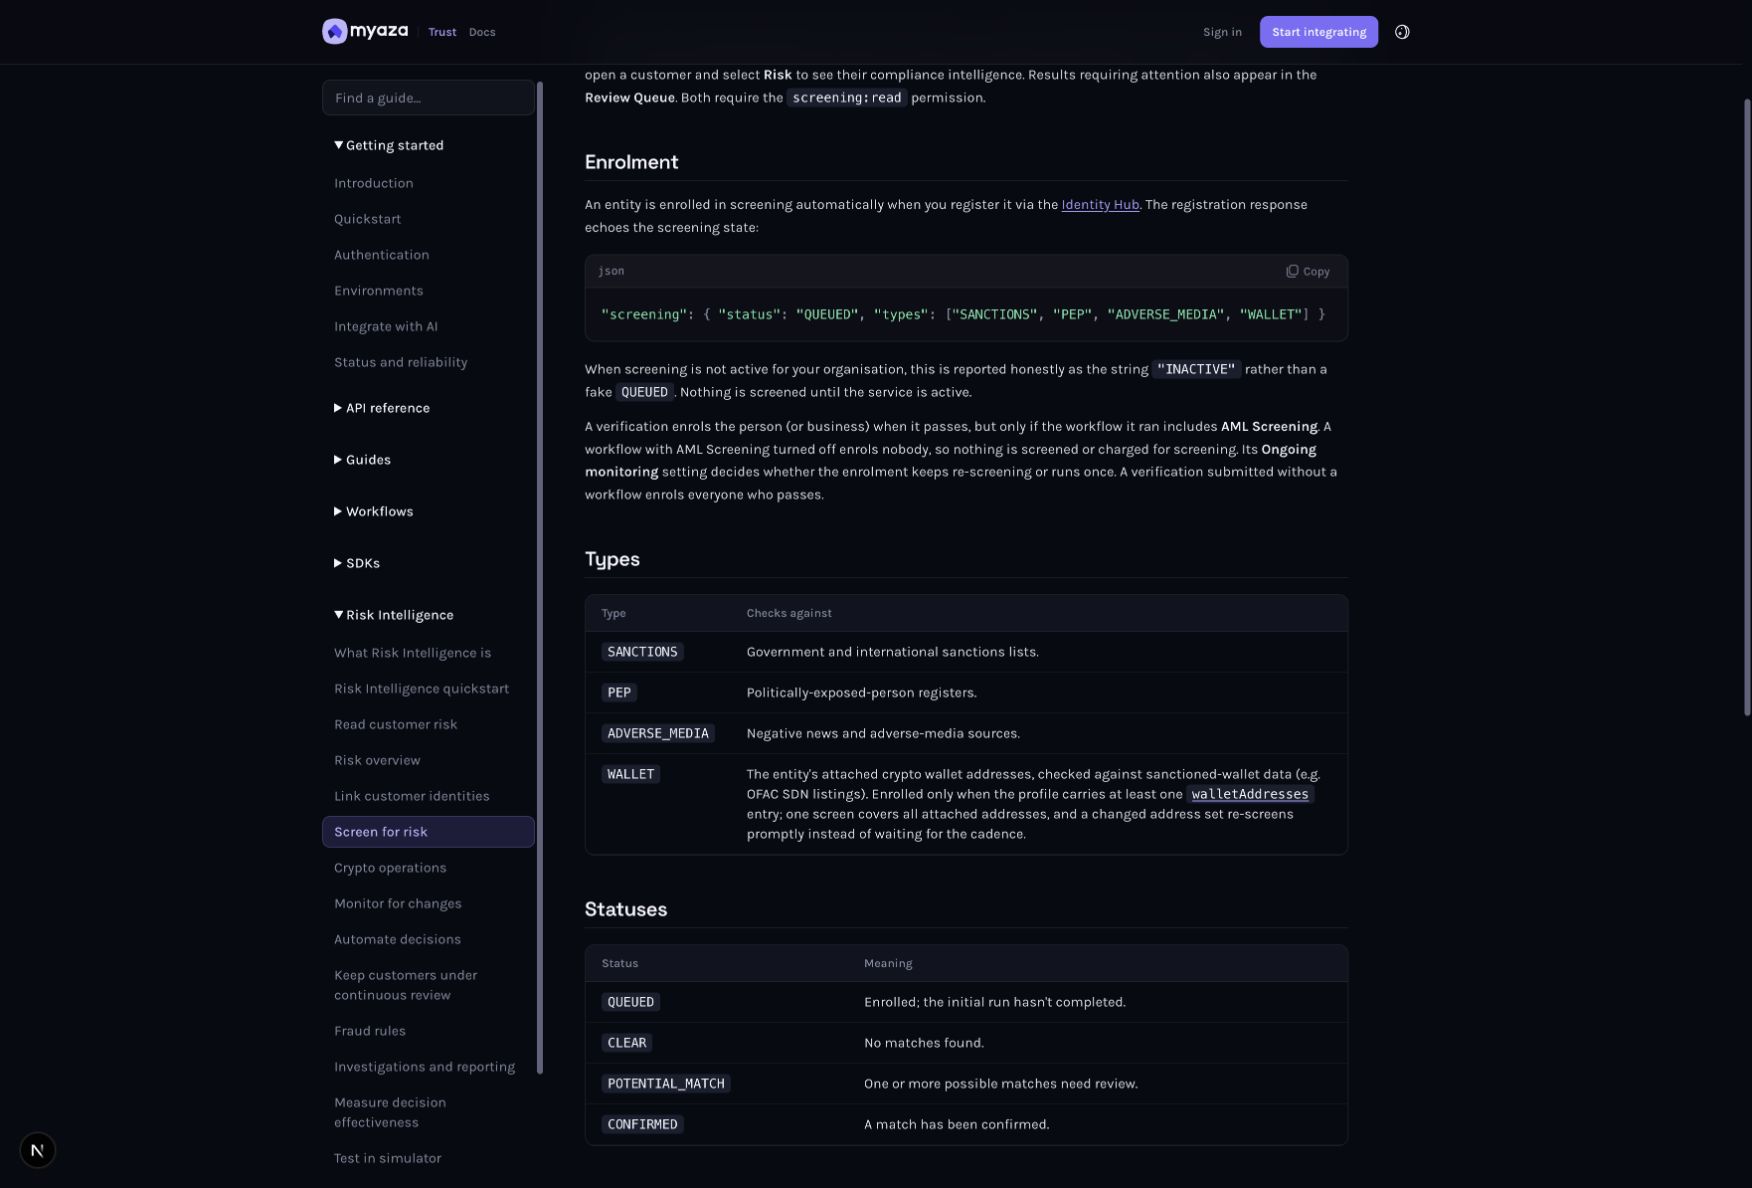Open Keep customers under continuous review

[405, 985]
